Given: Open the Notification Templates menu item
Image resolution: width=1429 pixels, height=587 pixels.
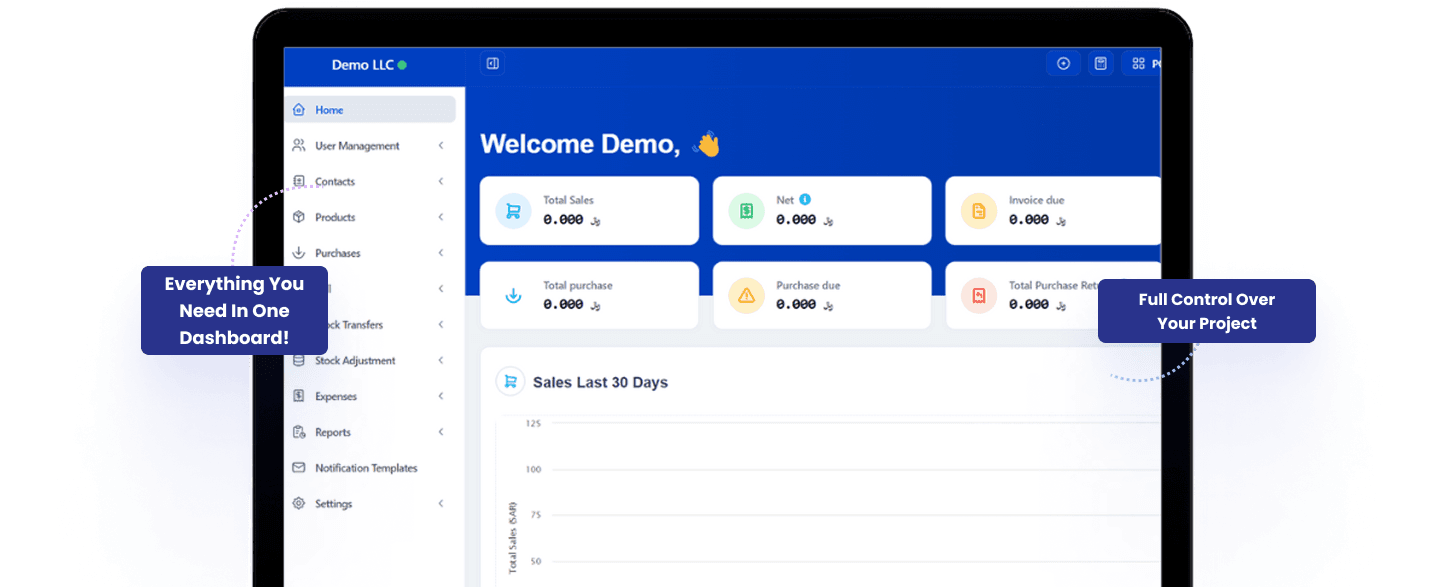Looking at the screenshot, I should pos(369,468).
